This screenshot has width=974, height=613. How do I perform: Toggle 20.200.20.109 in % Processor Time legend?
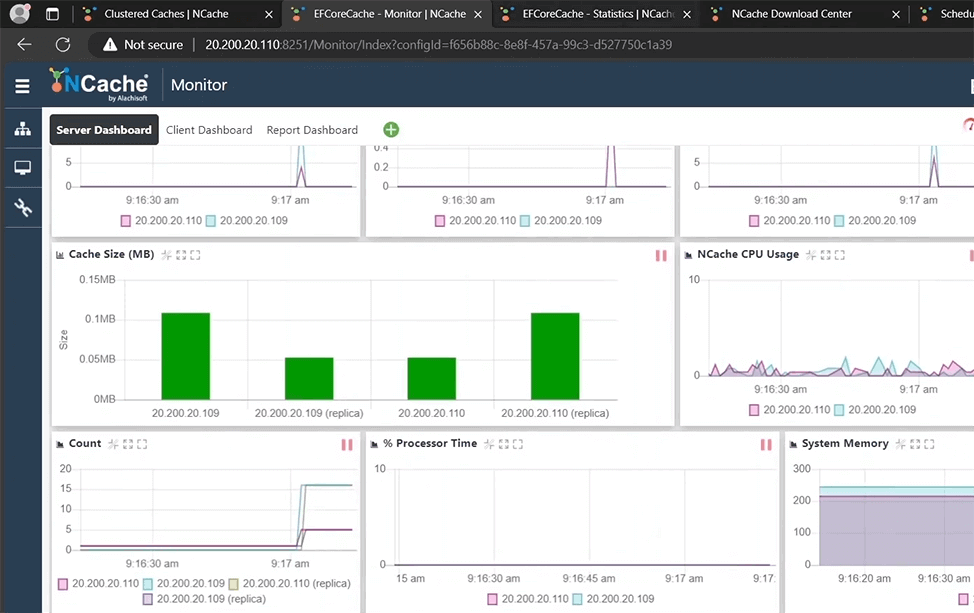[613, 599]
